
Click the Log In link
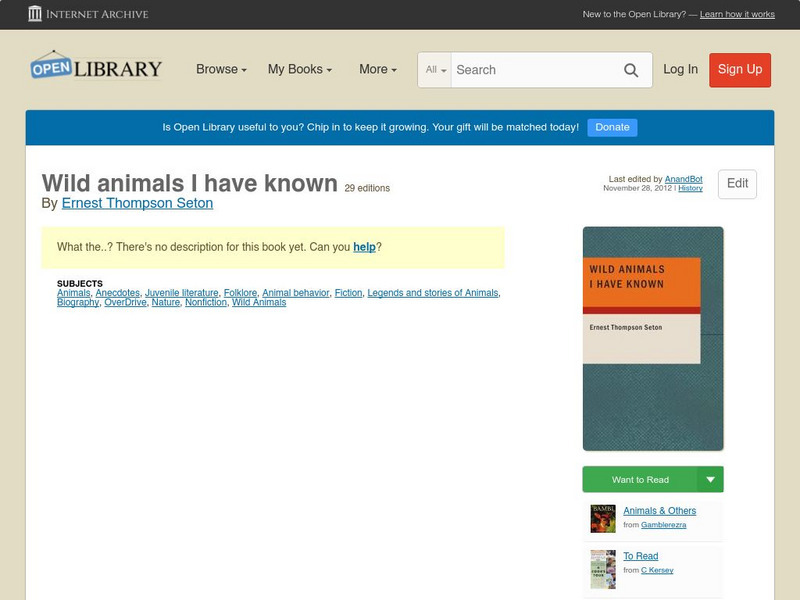coord(679,70)
